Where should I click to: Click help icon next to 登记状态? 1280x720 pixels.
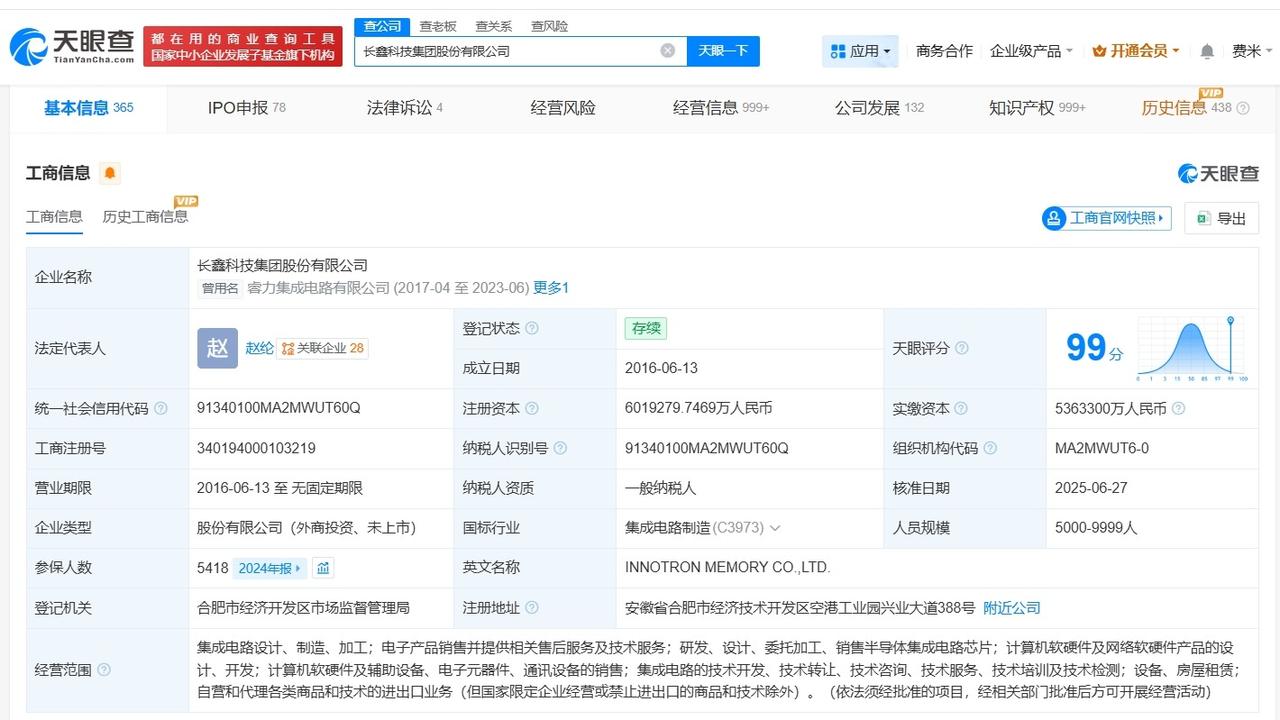(532, 328)
